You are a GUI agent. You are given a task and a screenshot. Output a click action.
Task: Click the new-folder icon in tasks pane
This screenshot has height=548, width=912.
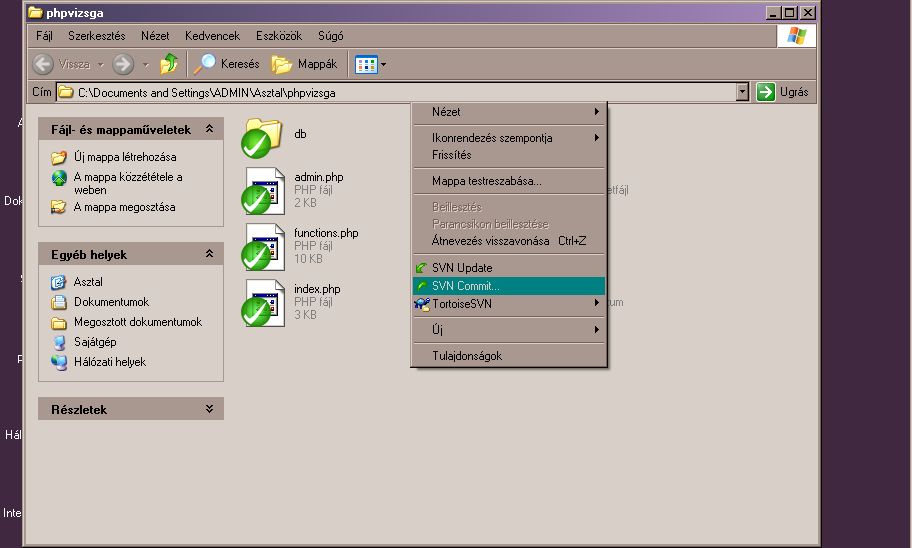59,157
